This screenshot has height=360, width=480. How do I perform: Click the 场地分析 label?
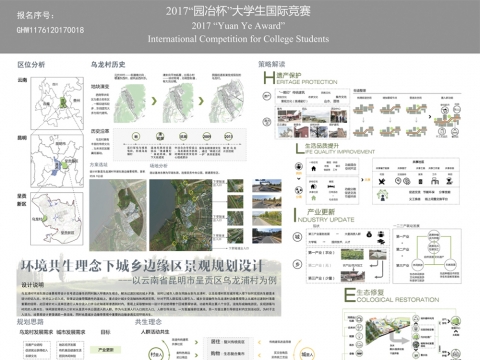pos(159,166)
